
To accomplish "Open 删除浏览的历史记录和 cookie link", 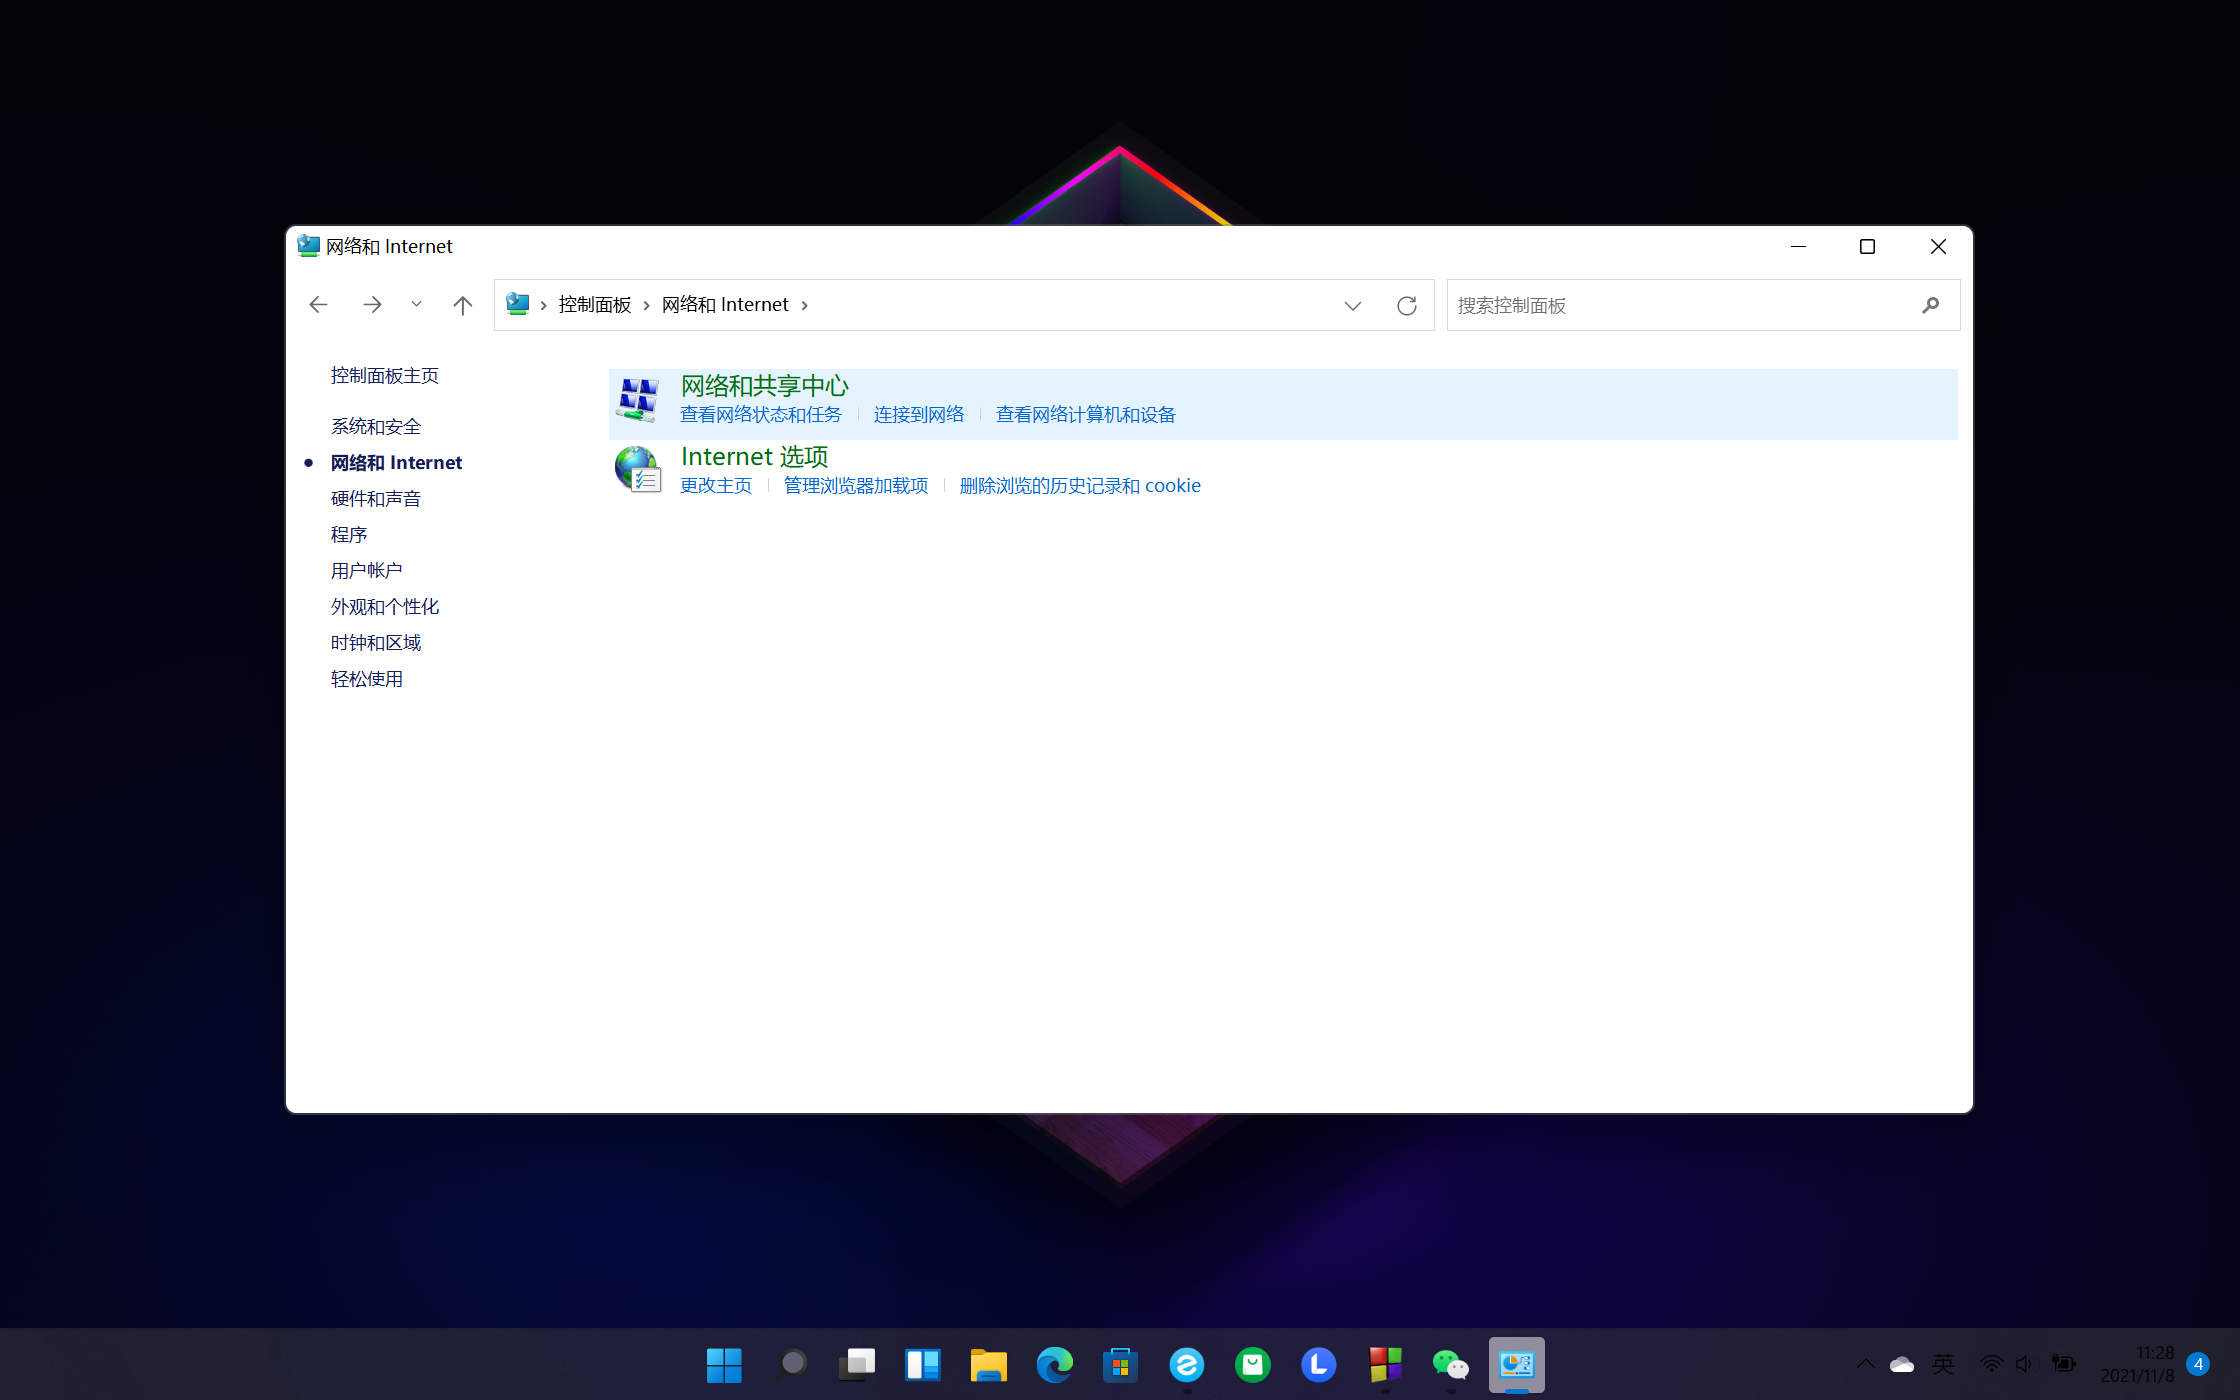I will 1079,486.
